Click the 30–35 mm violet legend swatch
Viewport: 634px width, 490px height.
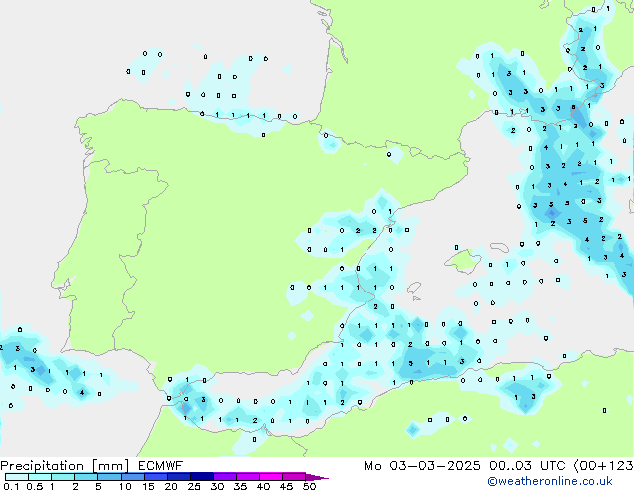[x=224, y=477]
